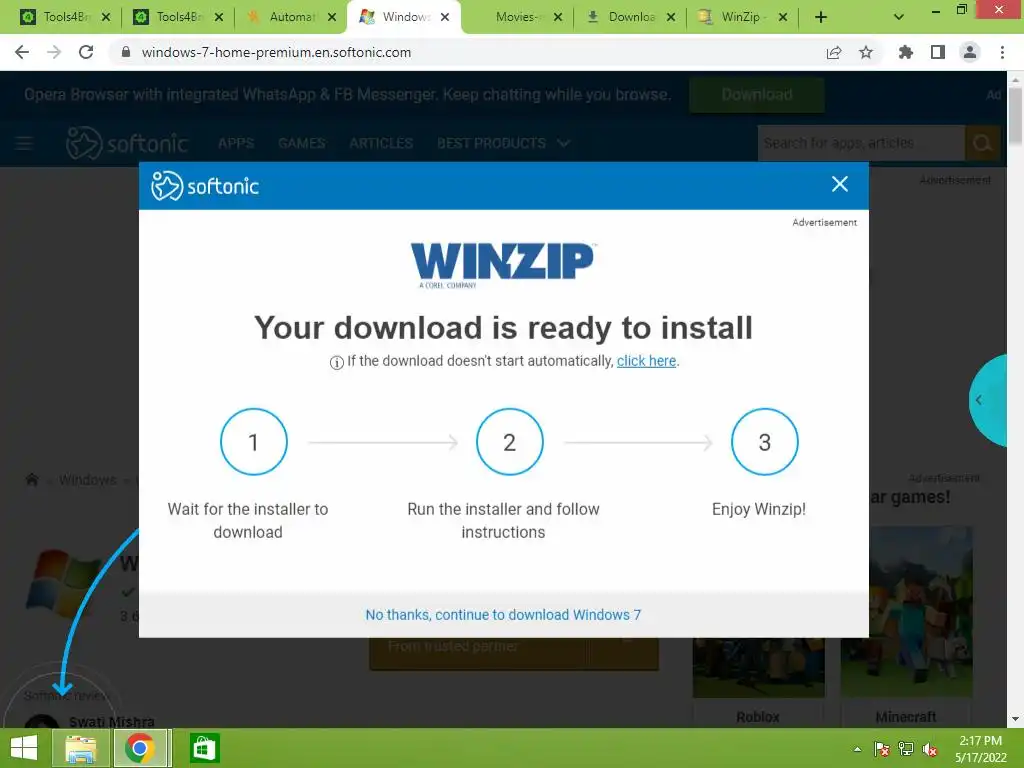1024x768 pixels.
Task: Continue to download Windows 7 link
Action: (x=503, y=615)
